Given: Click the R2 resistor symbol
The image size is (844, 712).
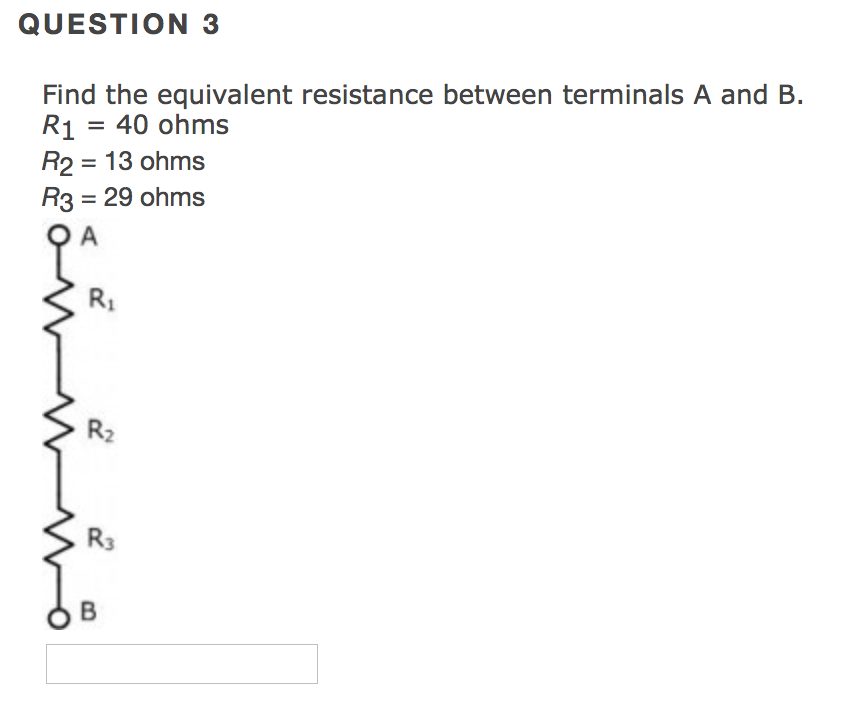Looking at the screenshot, I should pos(60,424).
